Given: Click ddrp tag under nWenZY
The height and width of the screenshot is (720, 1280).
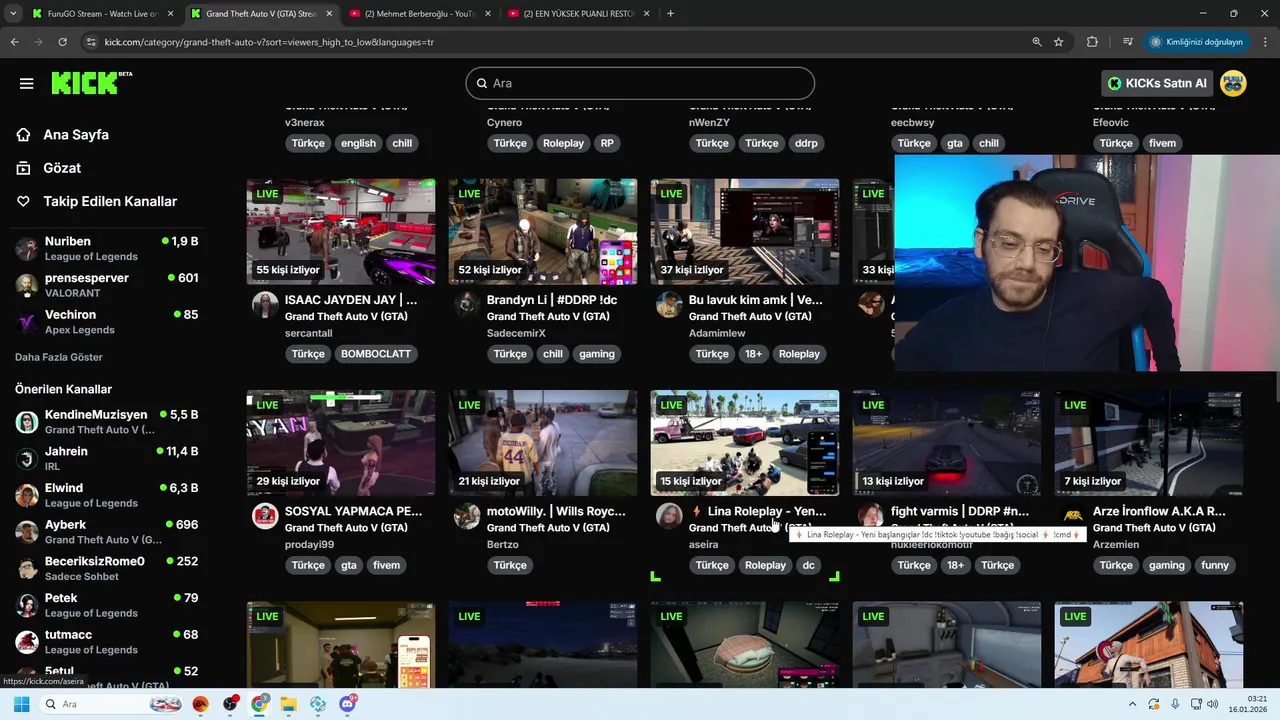Looking at the screenshot, I should coord(806,143).
